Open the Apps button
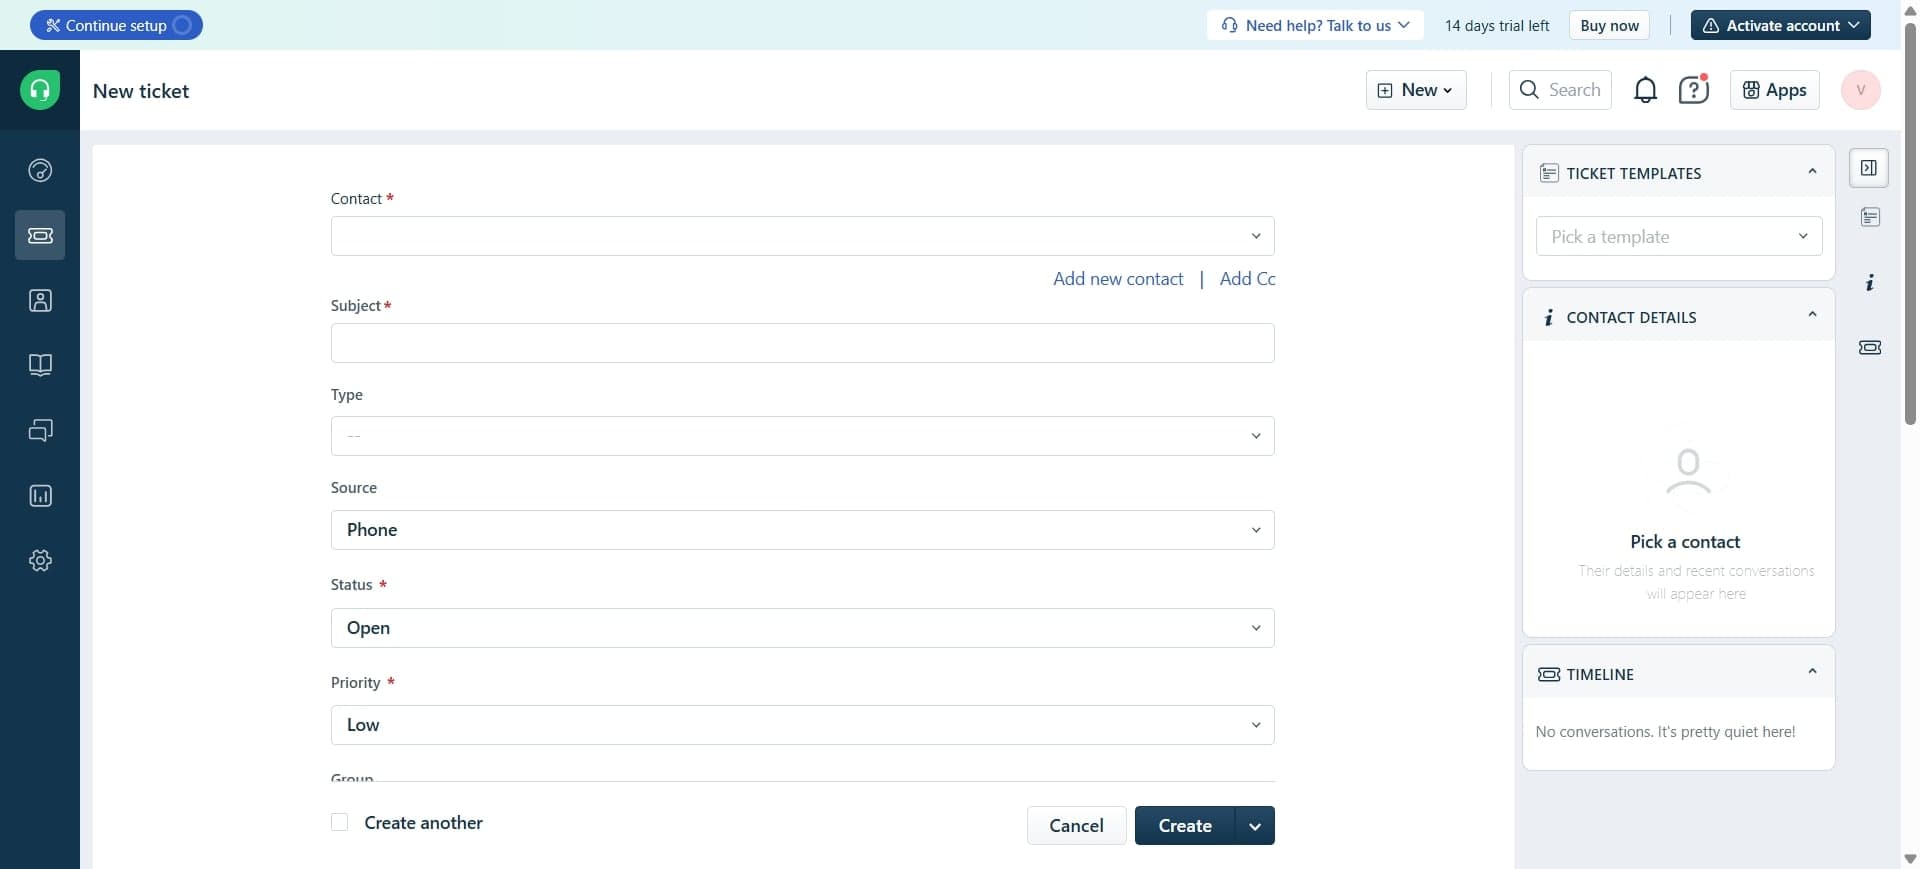Viewport: 1920px width, 869px height. pos(1774,90)
